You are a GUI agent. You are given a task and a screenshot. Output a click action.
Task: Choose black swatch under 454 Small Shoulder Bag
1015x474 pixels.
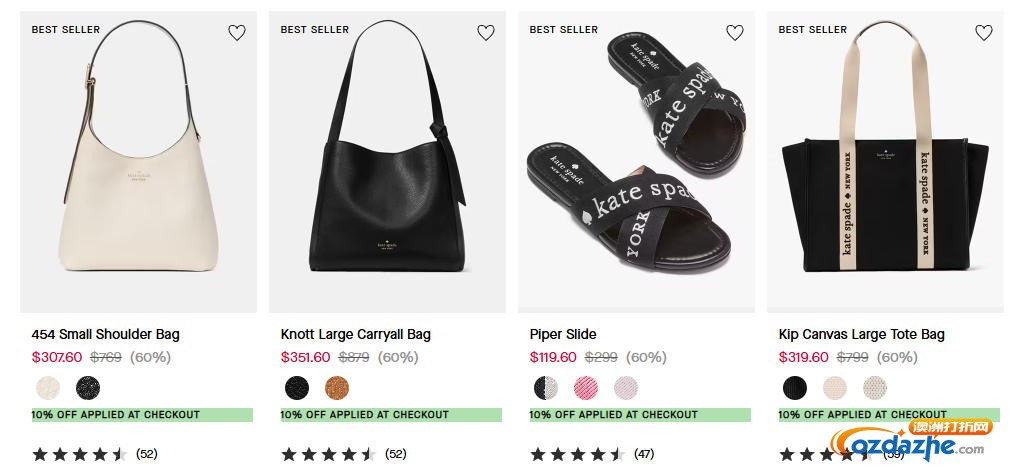(88, 387)
